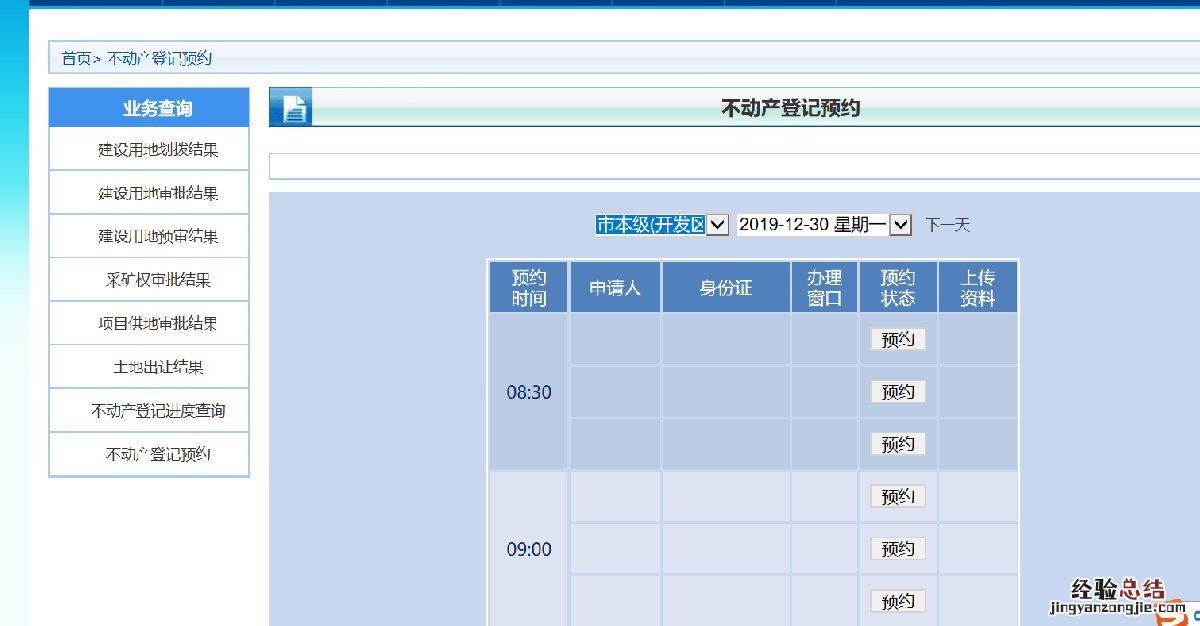Expand the 2019-12-30 星期一 date dropdown
Viewport: 1200px width, 626px height.
point(824,225)
